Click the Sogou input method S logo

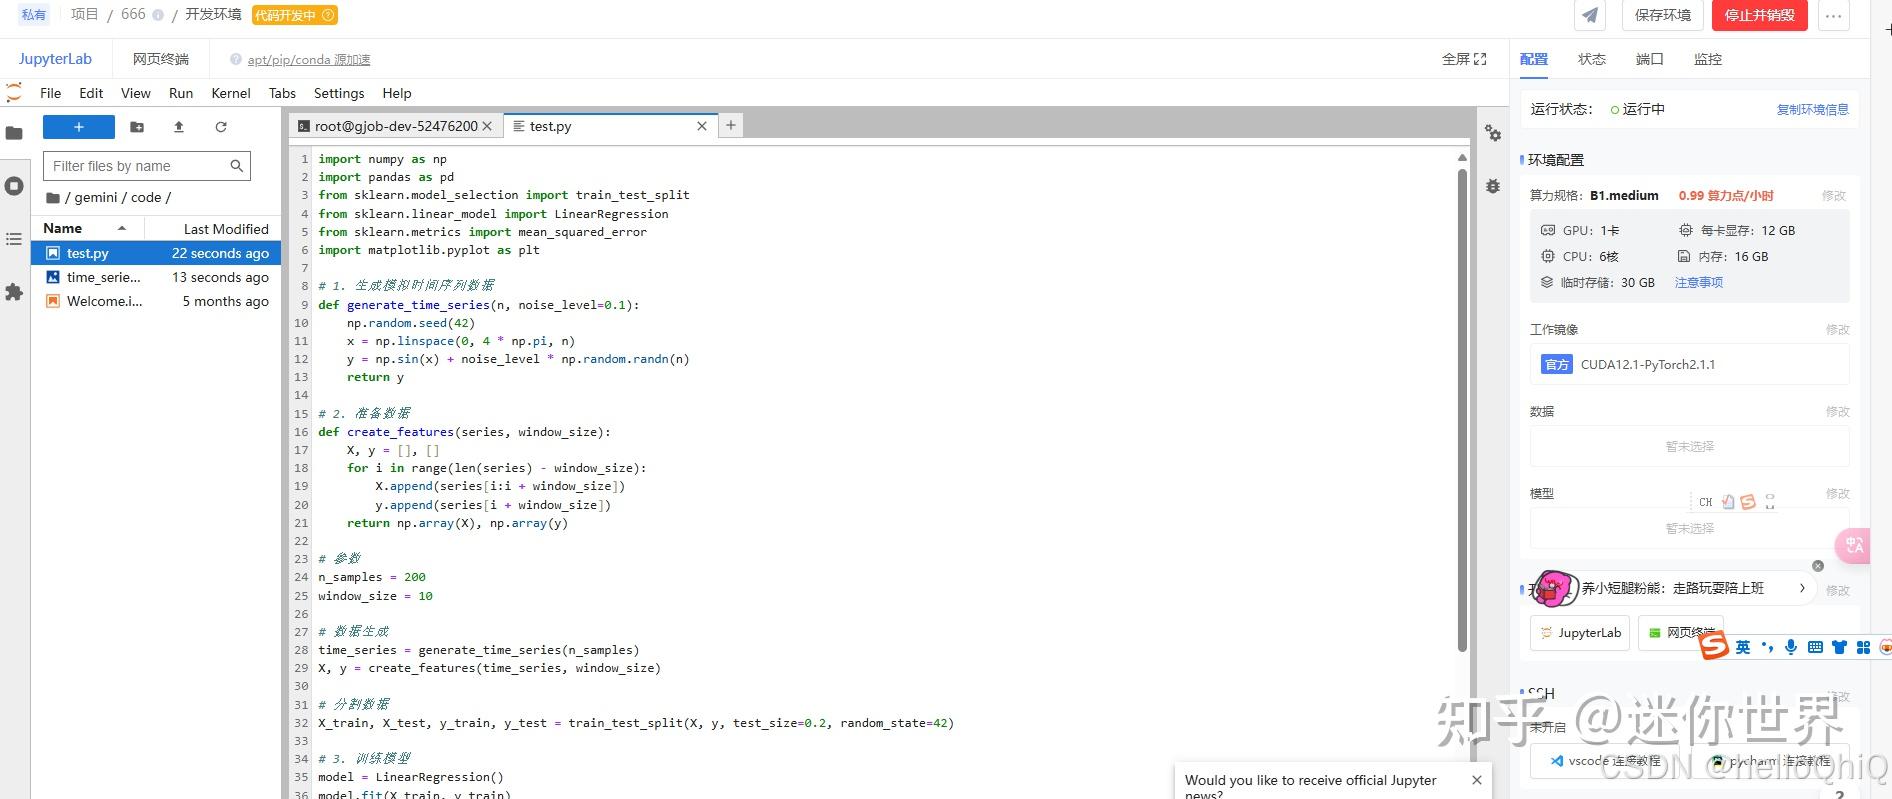coord(1714,645)
